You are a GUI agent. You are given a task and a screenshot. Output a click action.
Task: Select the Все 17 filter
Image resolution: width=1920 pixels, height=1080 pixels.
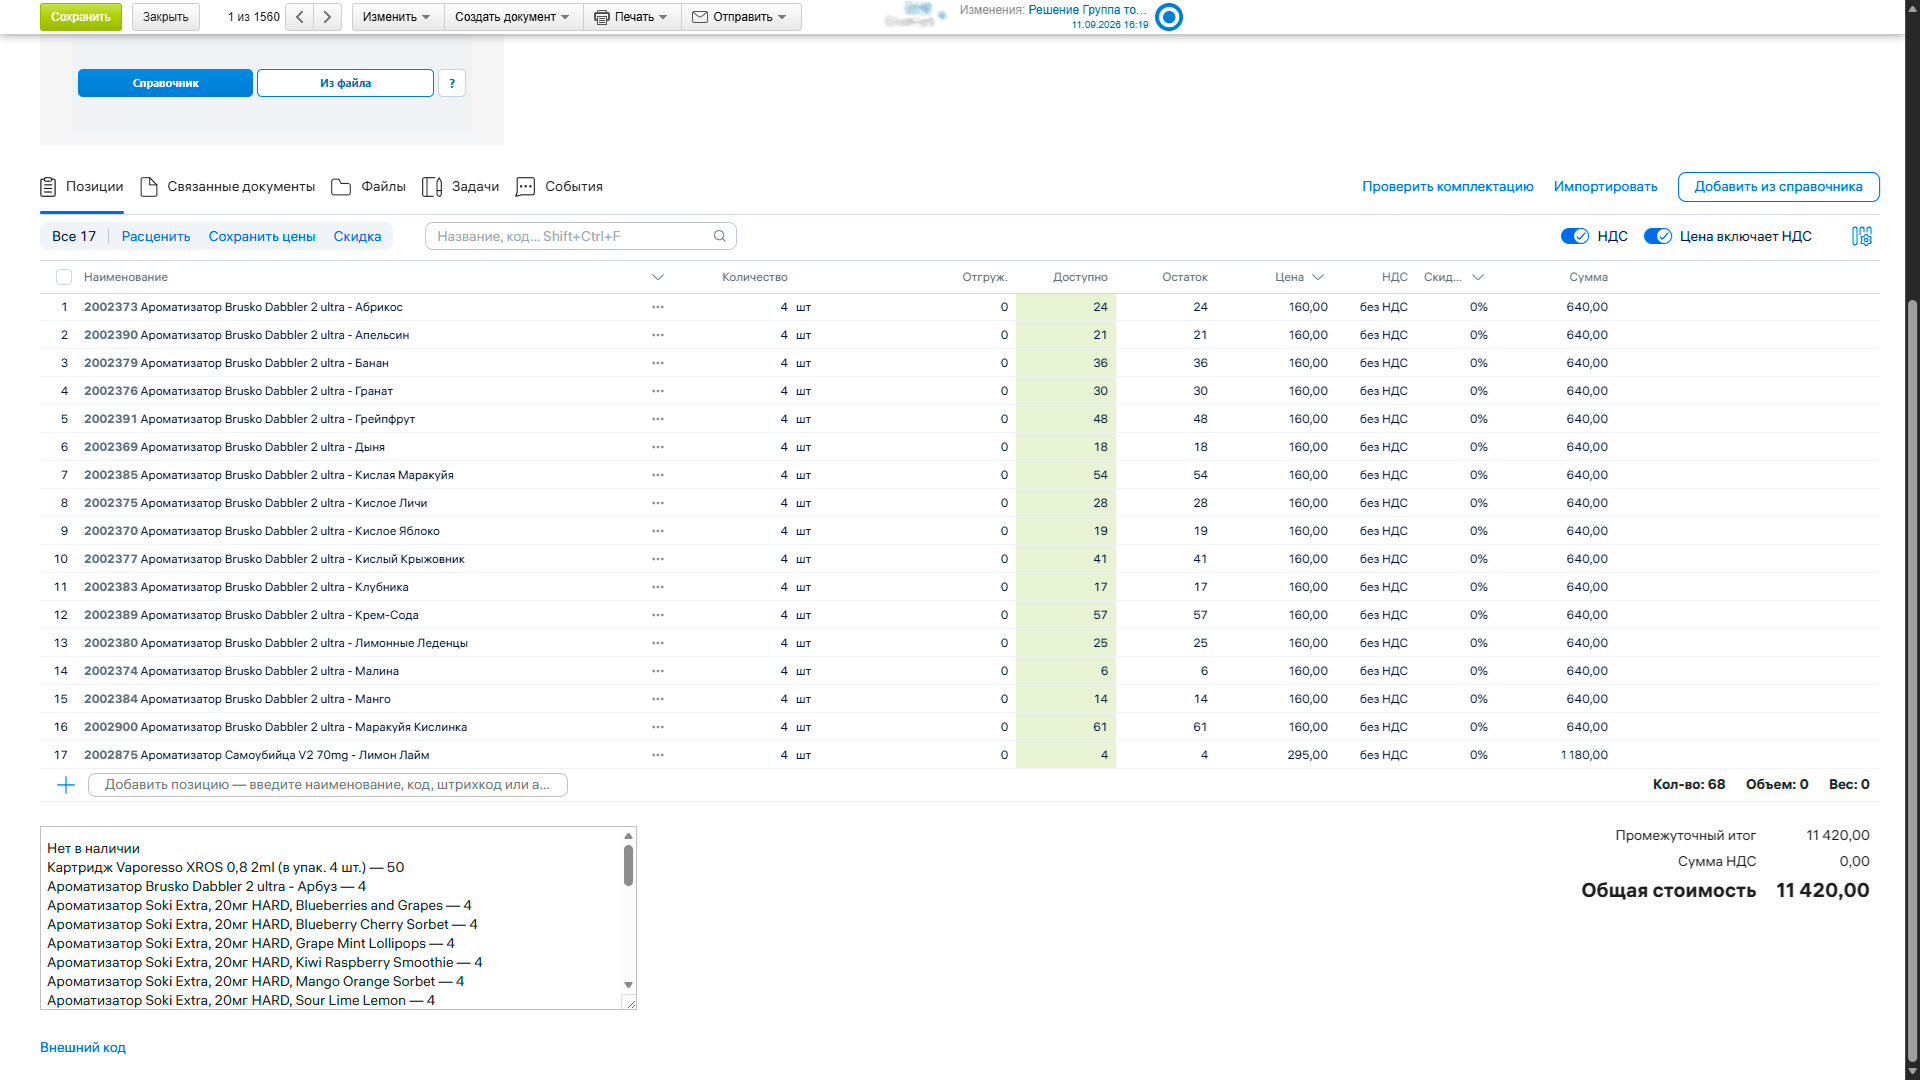point(74,236)
